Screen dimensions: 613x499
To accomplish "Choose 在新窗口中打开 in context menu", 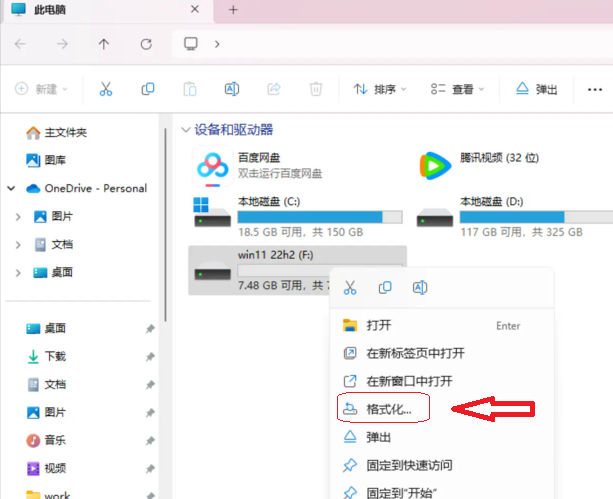I will pyautogui.click(x=442, y=381).
